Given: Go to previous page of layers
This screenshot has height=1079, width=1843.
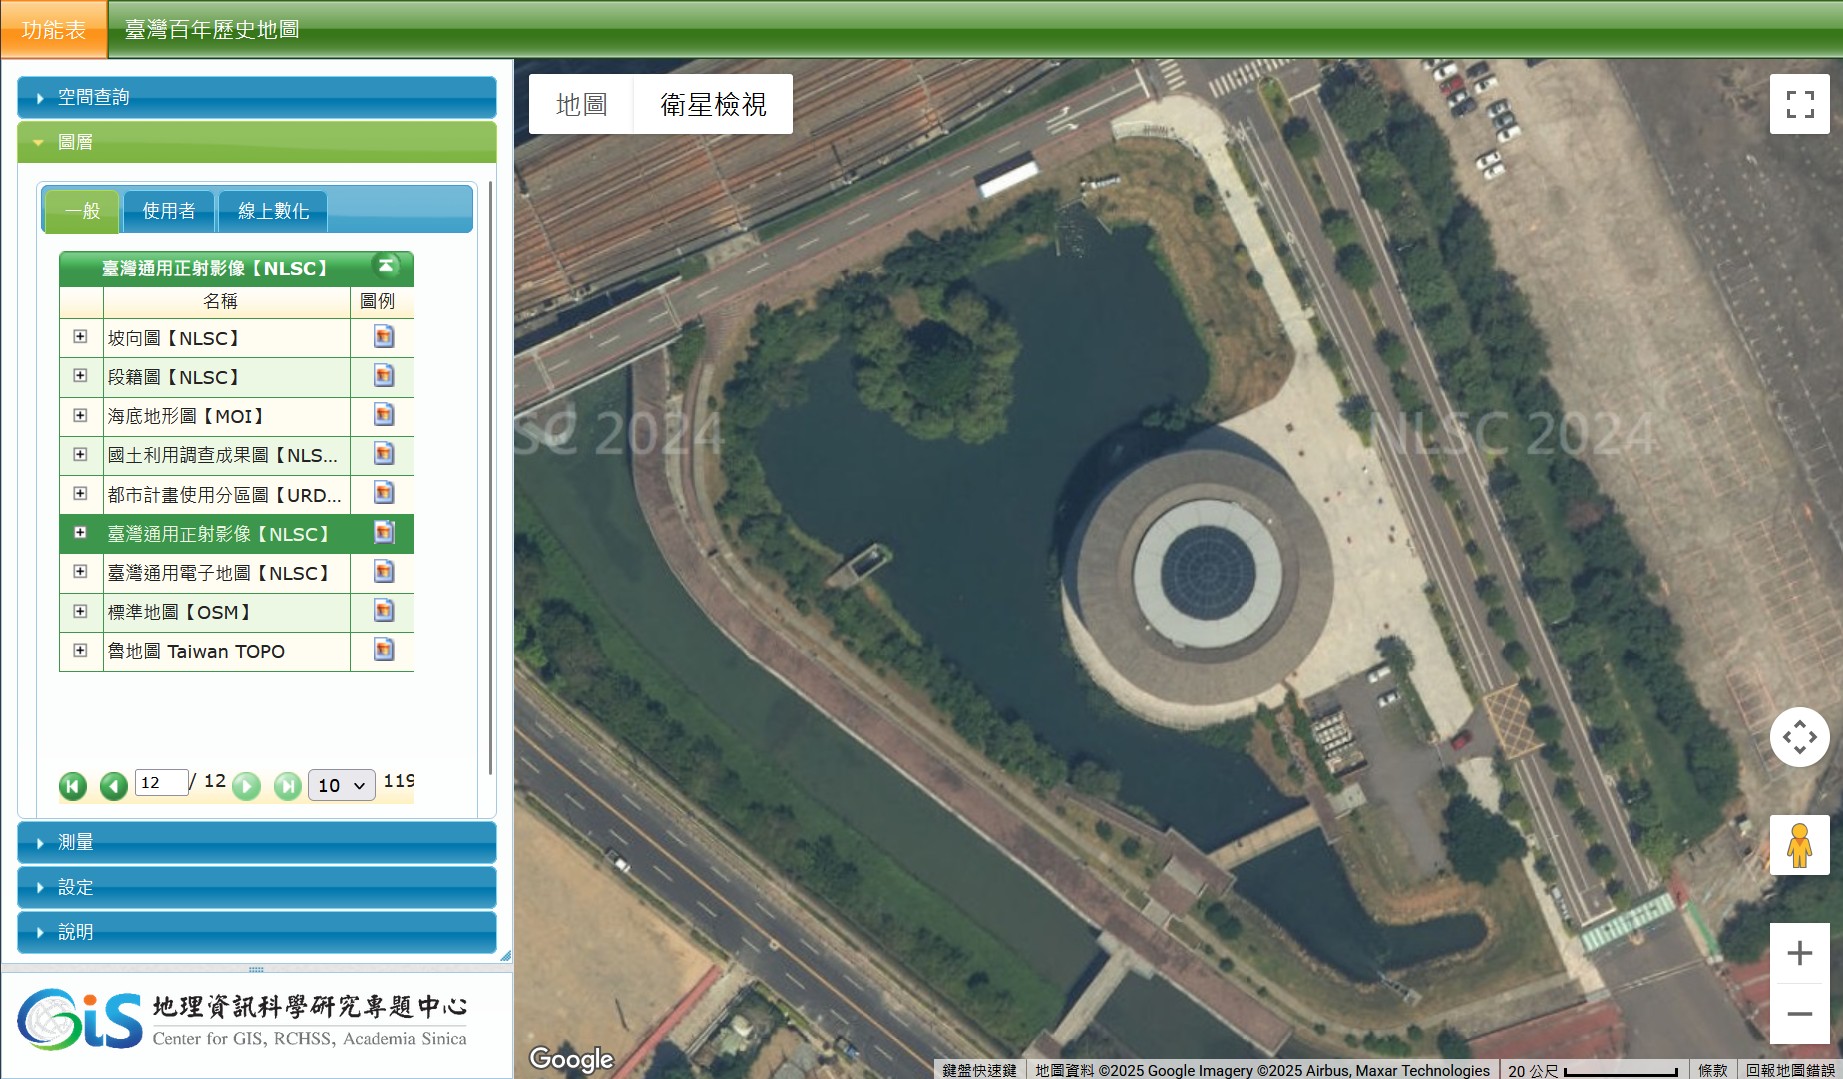Looking at the screenshot, I should (x=113, y=786).
